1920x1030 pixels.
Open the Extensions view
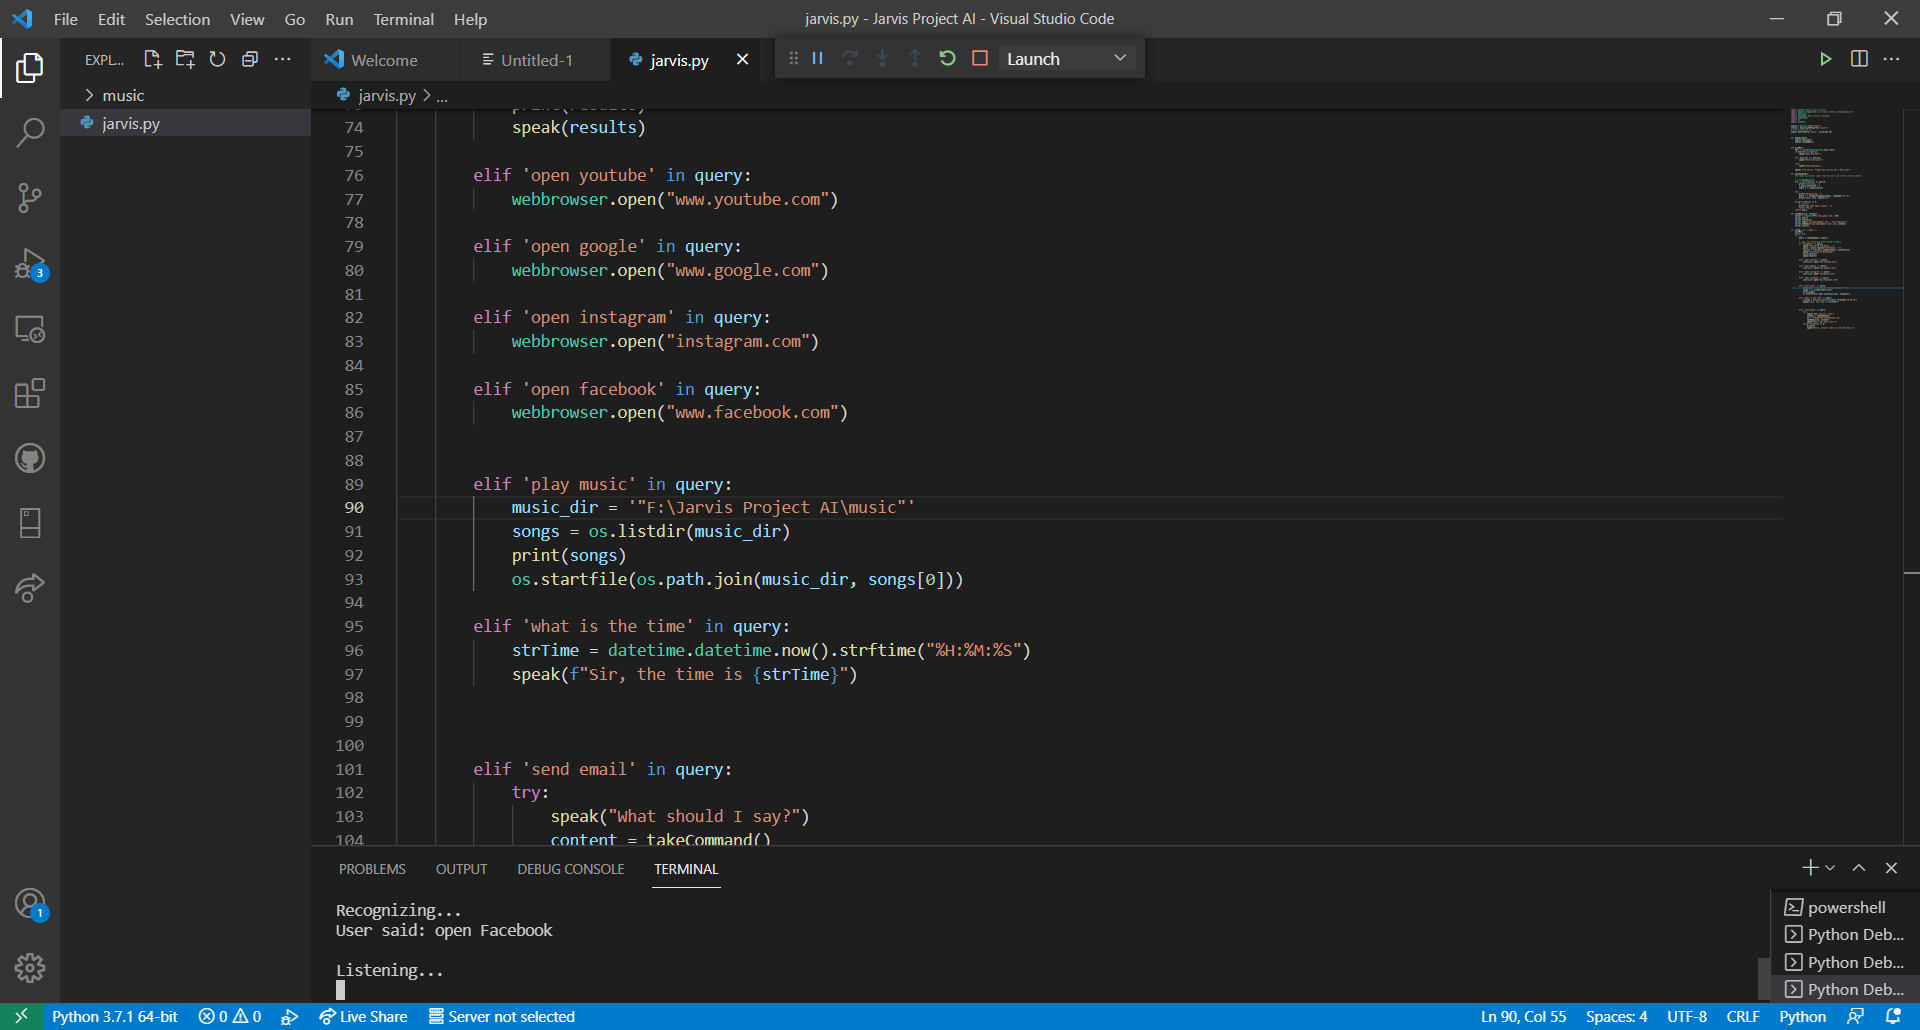[31, 393]
